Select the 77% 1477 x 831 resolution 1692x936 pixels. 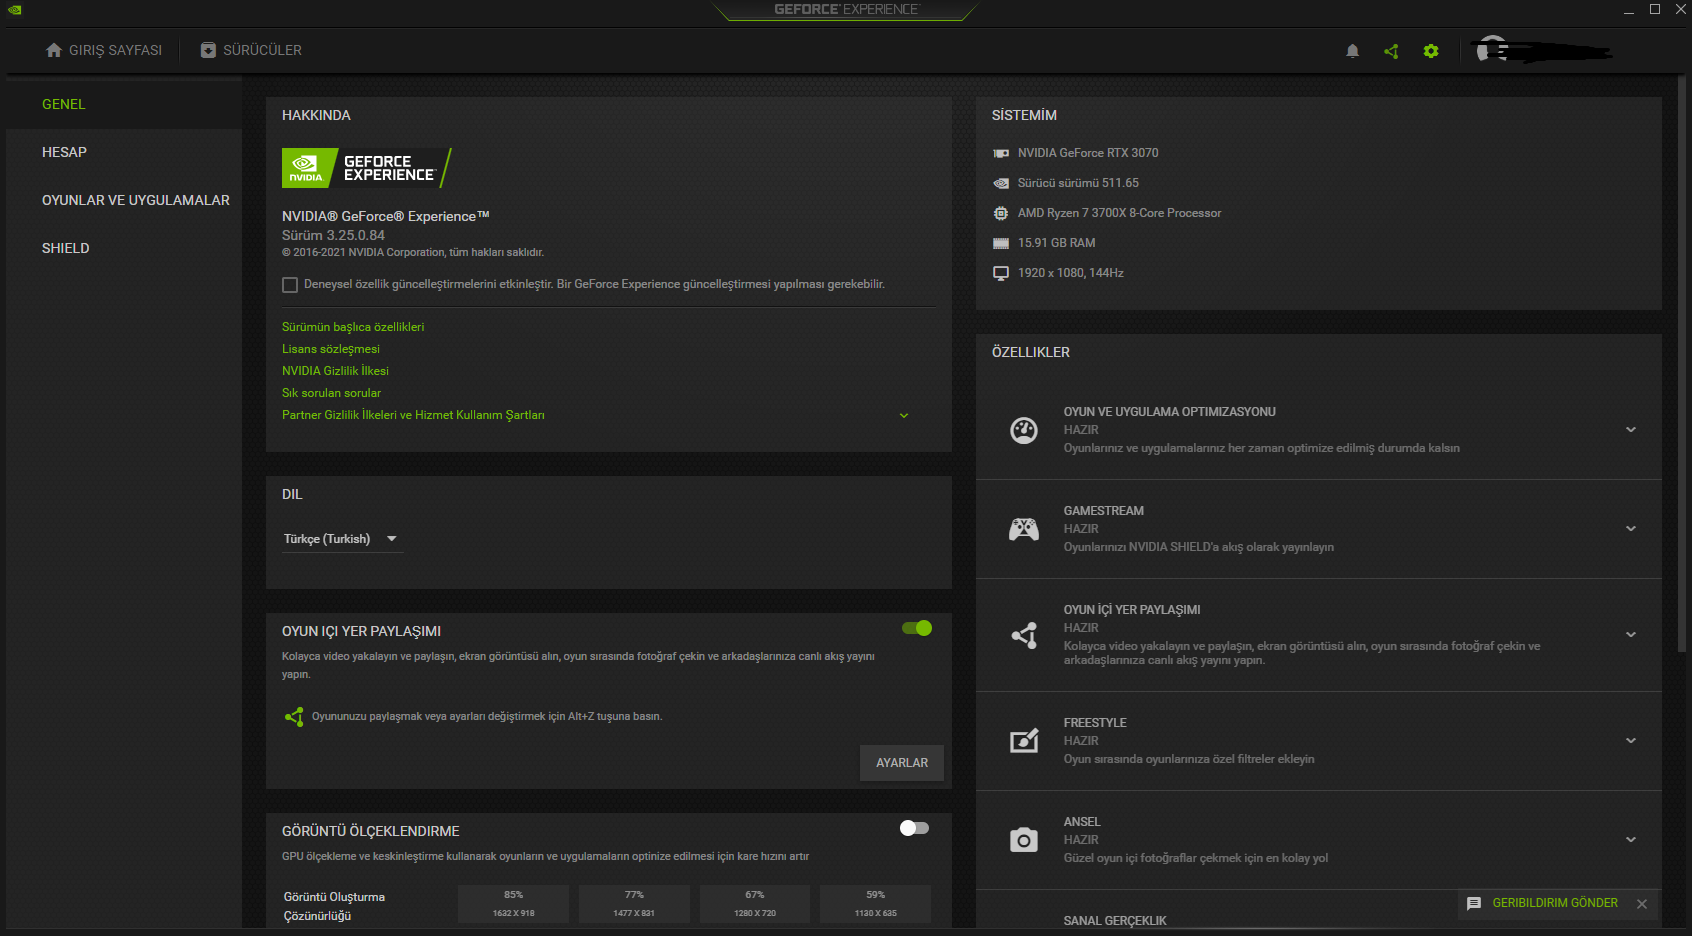click(x=634, y=904)
